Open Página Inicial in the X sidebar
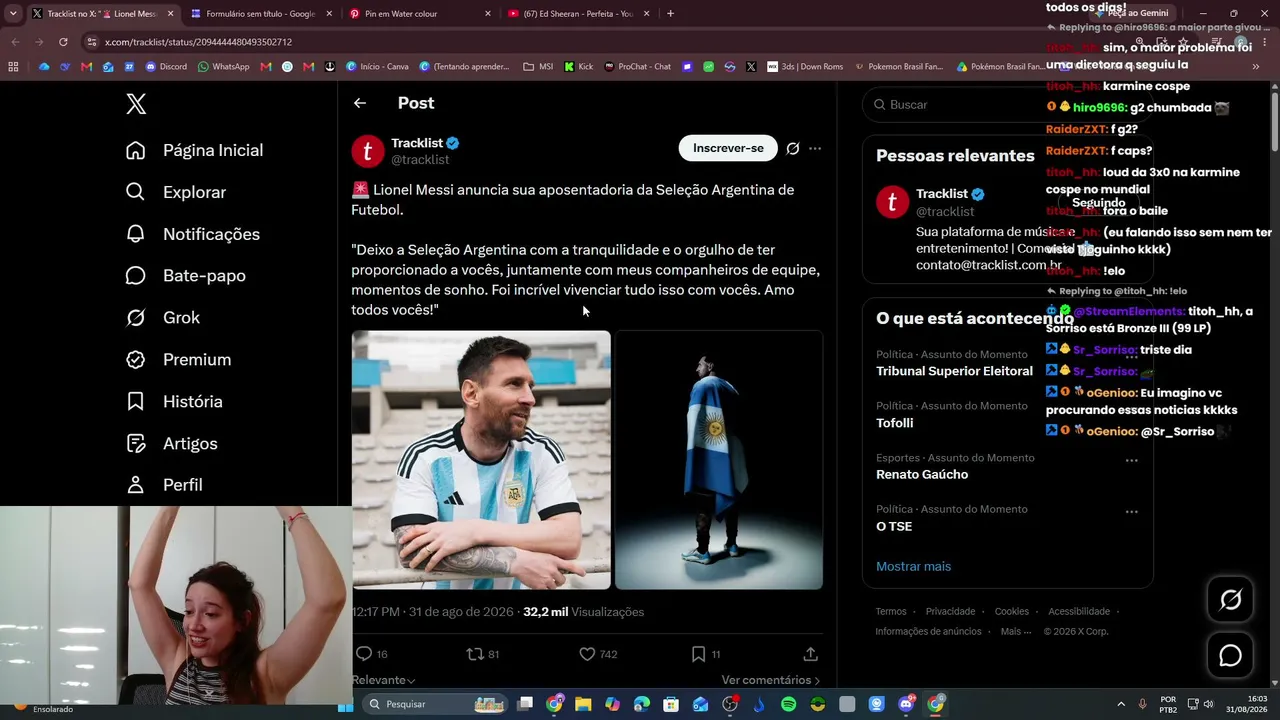This screenshot has width=1280, height=720. (x=194, y=150)
